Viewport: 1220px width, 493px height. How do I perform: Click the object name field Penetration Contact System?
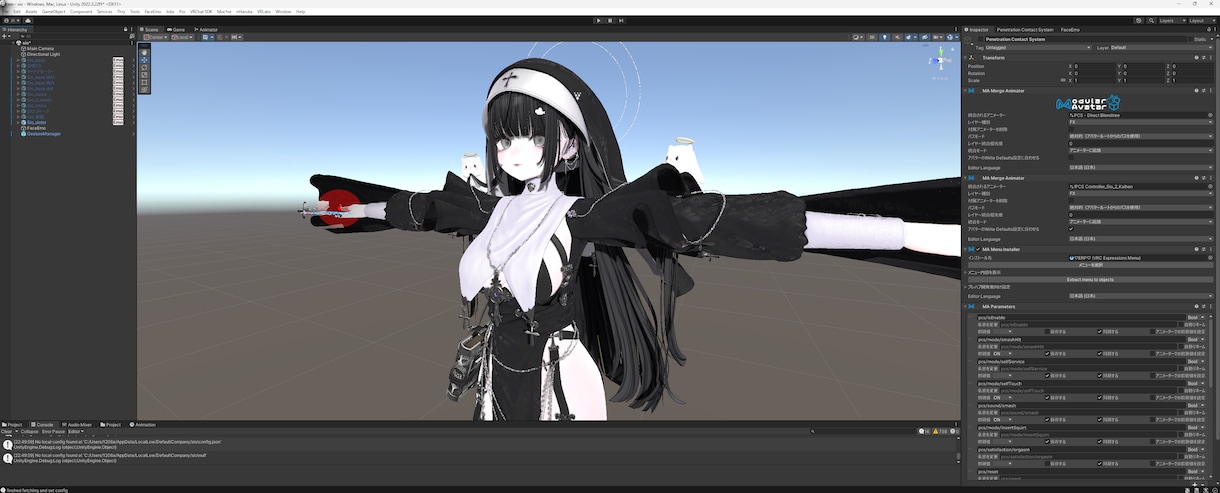(x=1086, y=39)
